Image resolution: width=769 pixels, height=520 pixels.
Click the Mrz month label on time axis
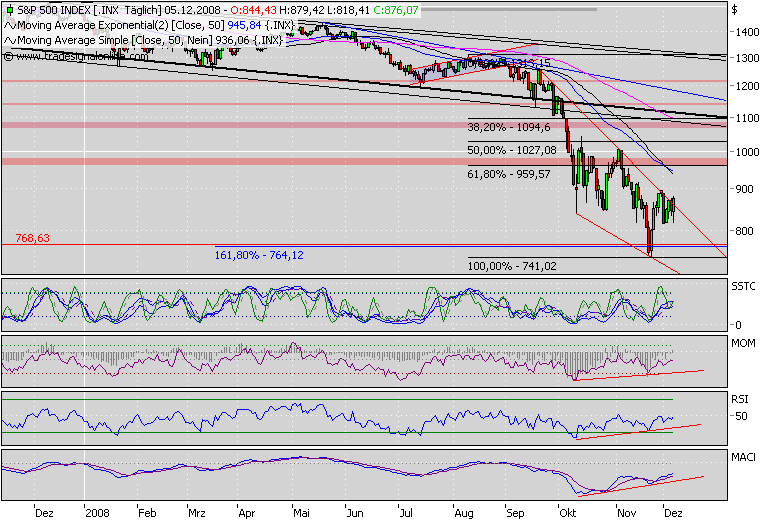coord(197,513)
